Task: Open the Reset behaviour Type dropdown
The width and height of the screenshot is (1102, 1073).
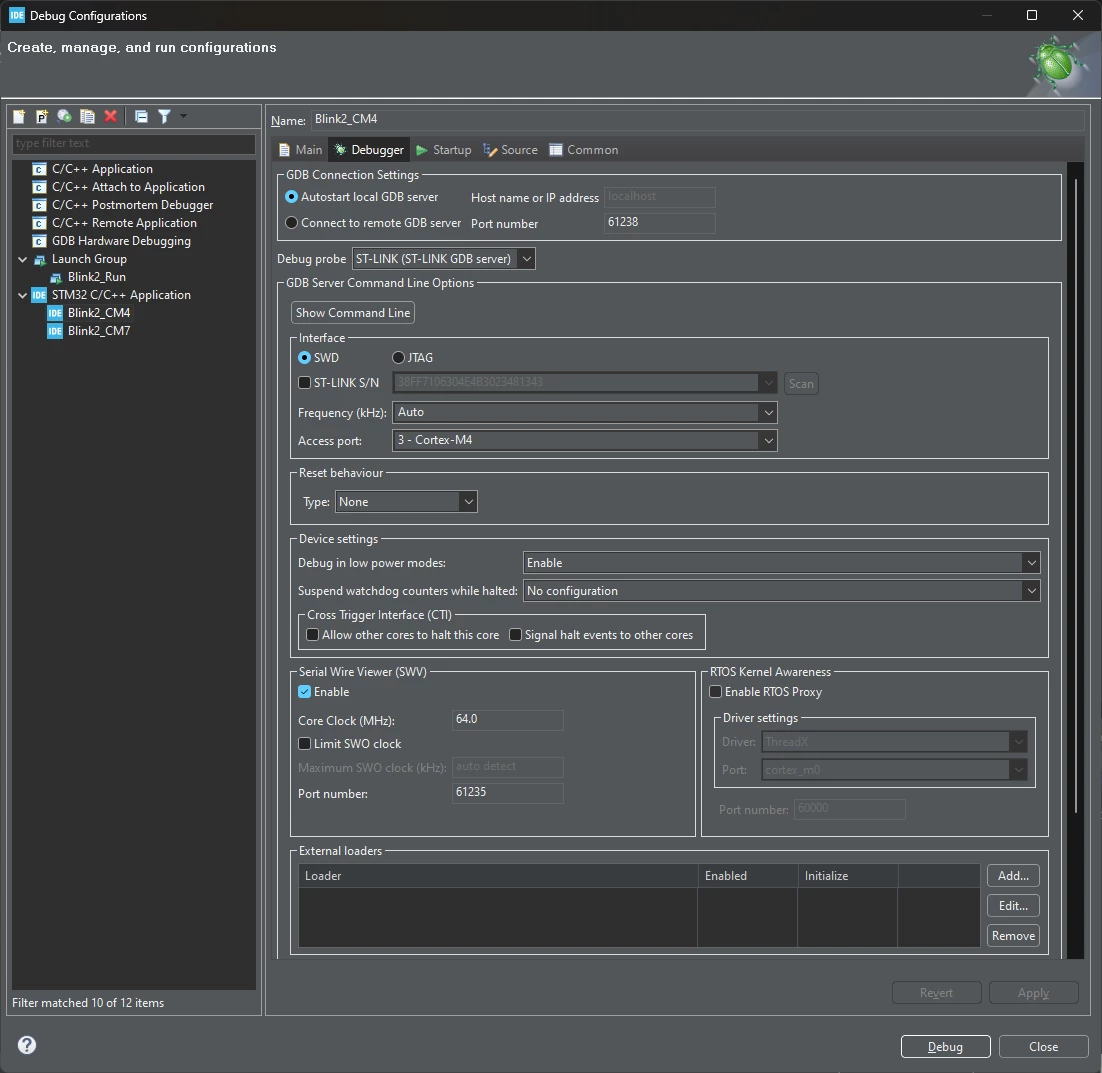Action: click(406, 502)
